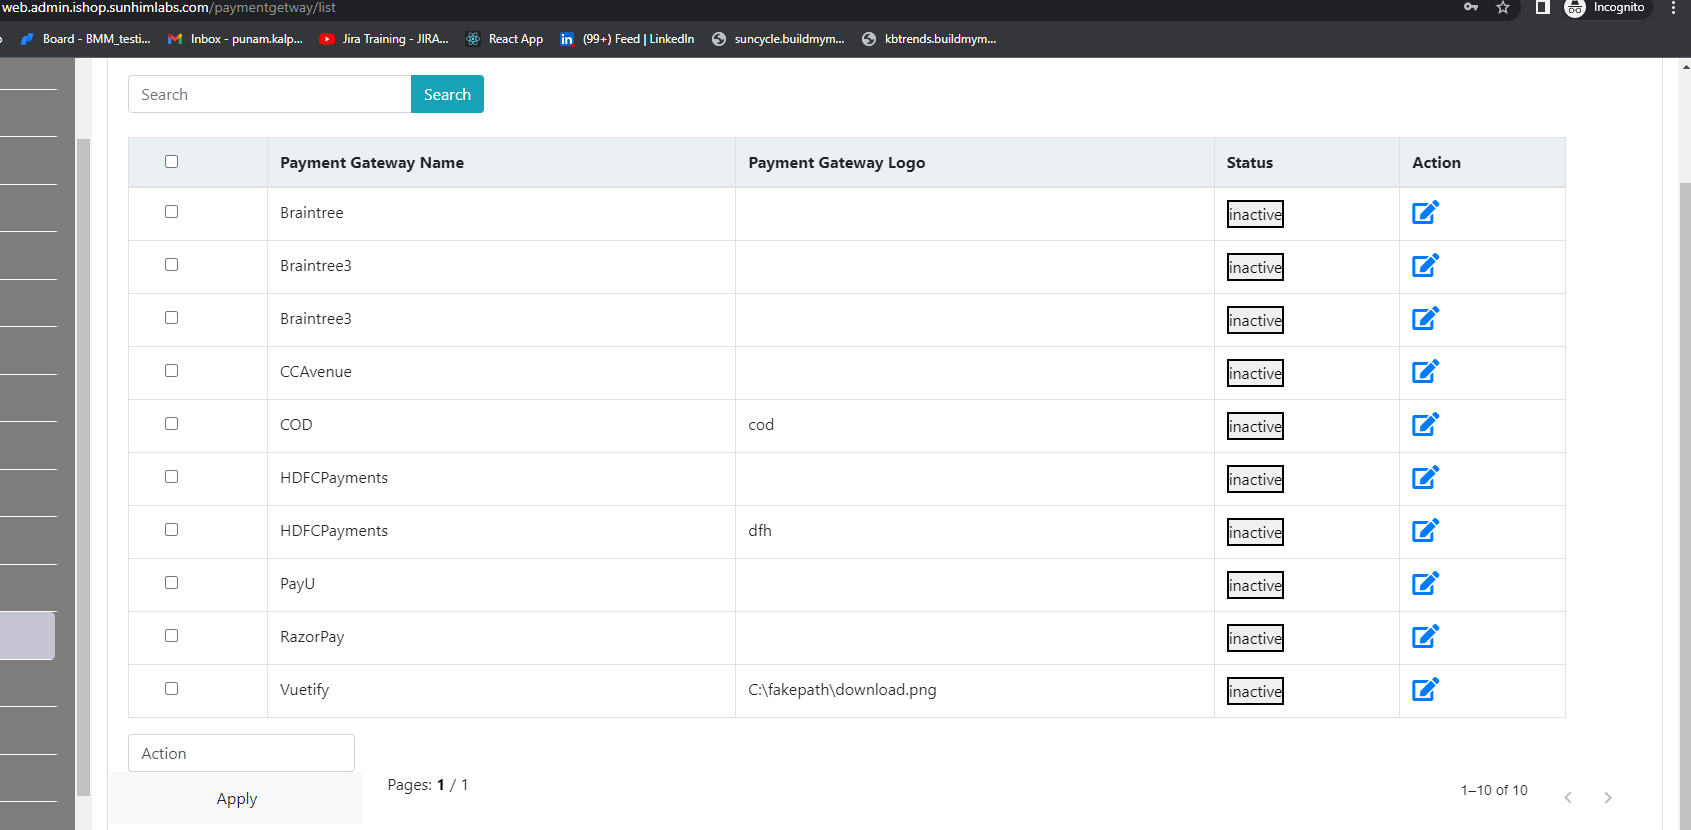The width and height of the screenshot is (1691, 830).
Task: Check the COD row checkbox
Action: pyautogui.click(x=171, y=424)
